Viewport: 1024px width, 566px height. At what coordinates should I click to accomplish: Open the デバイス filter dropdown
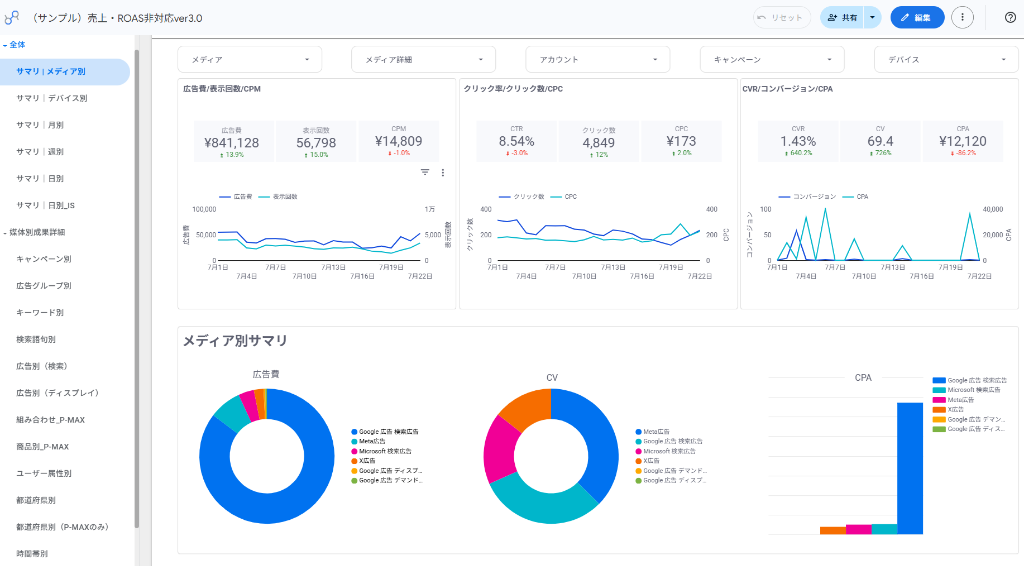click(x=946, y=59)
